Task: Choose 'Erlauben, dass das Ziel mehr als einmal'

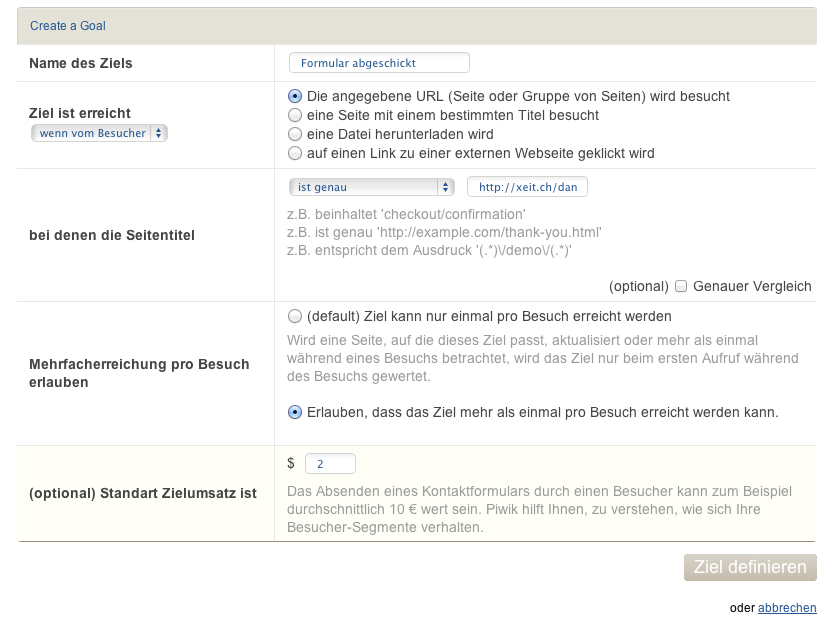Action: pos(295,412)
